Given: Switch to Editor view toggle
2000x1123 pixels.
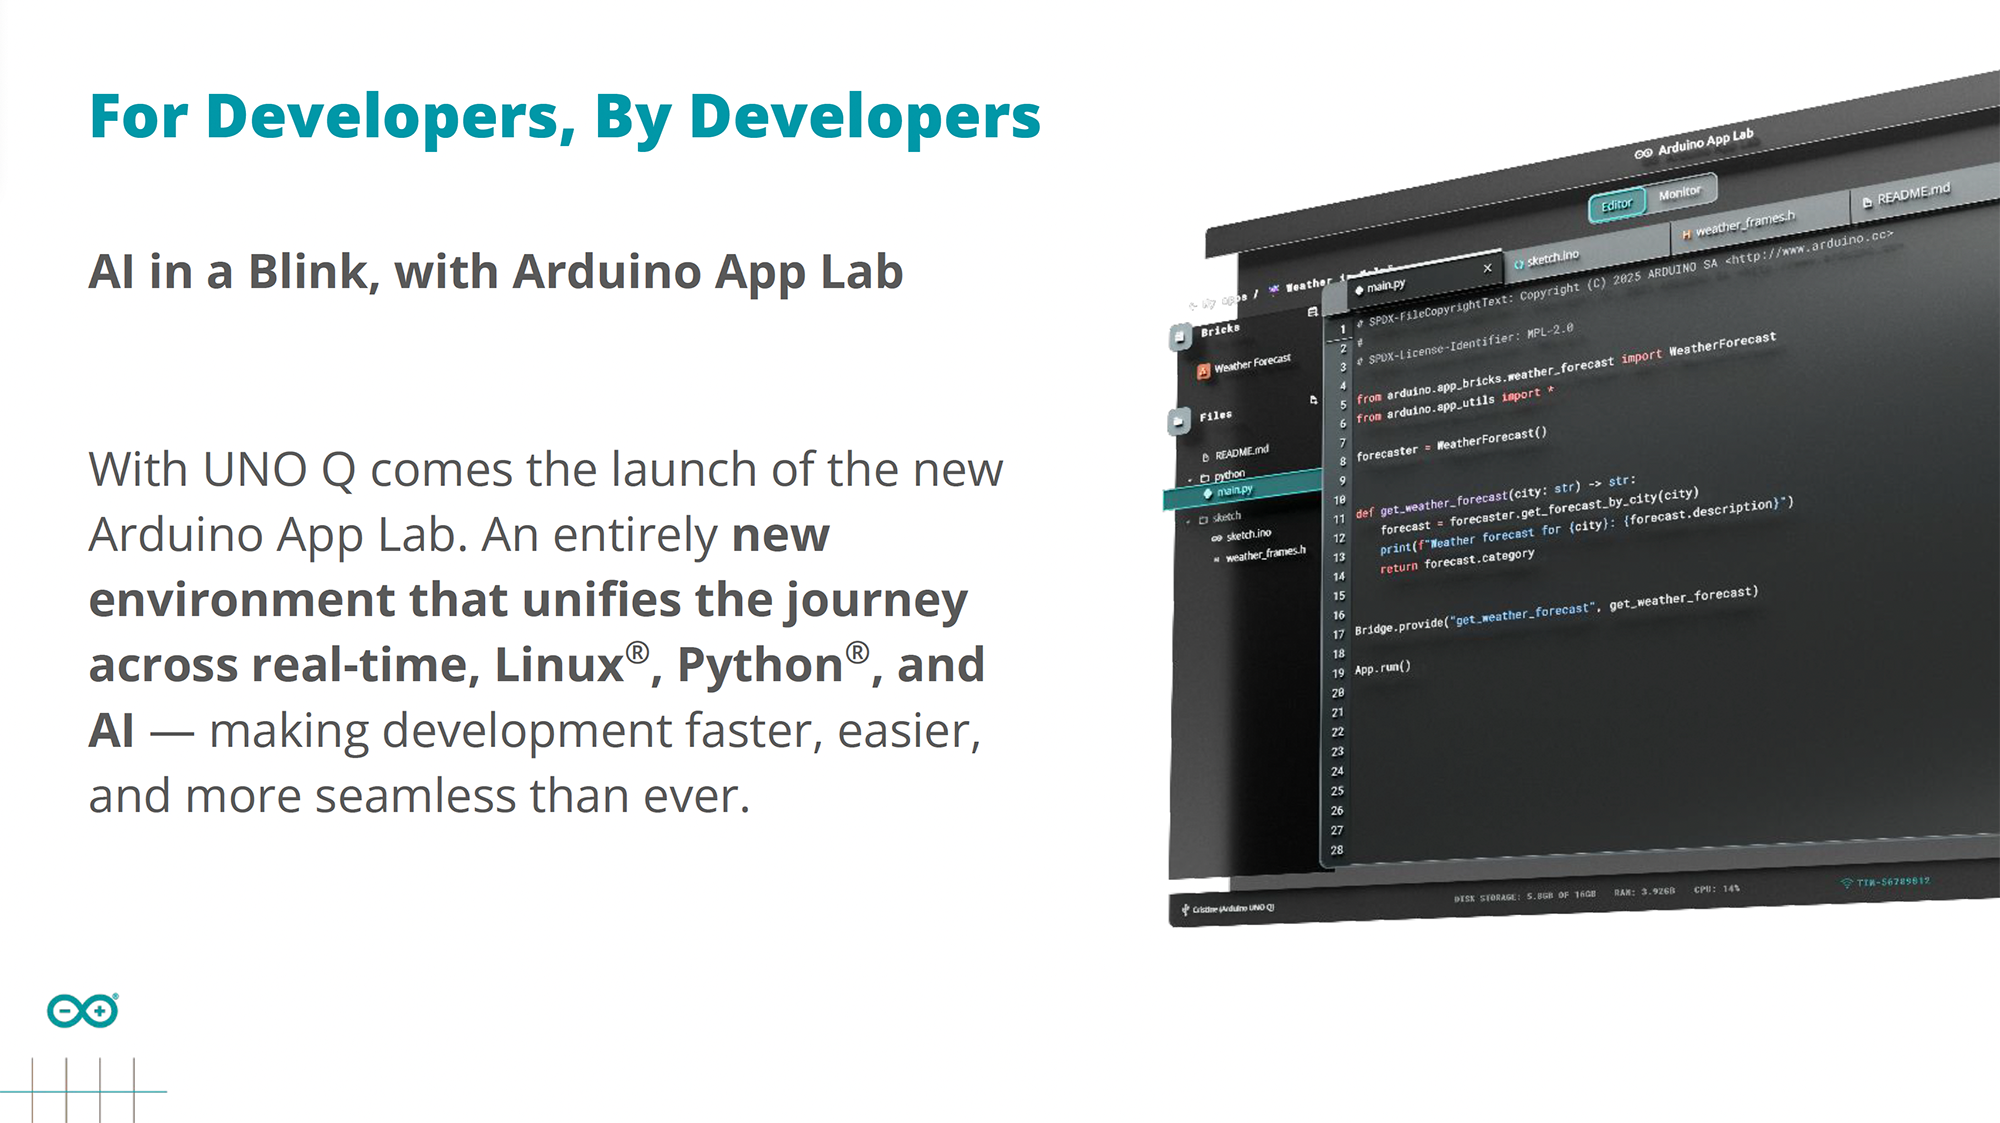Looking at the screenshot, I should (x=1616, y=205).
